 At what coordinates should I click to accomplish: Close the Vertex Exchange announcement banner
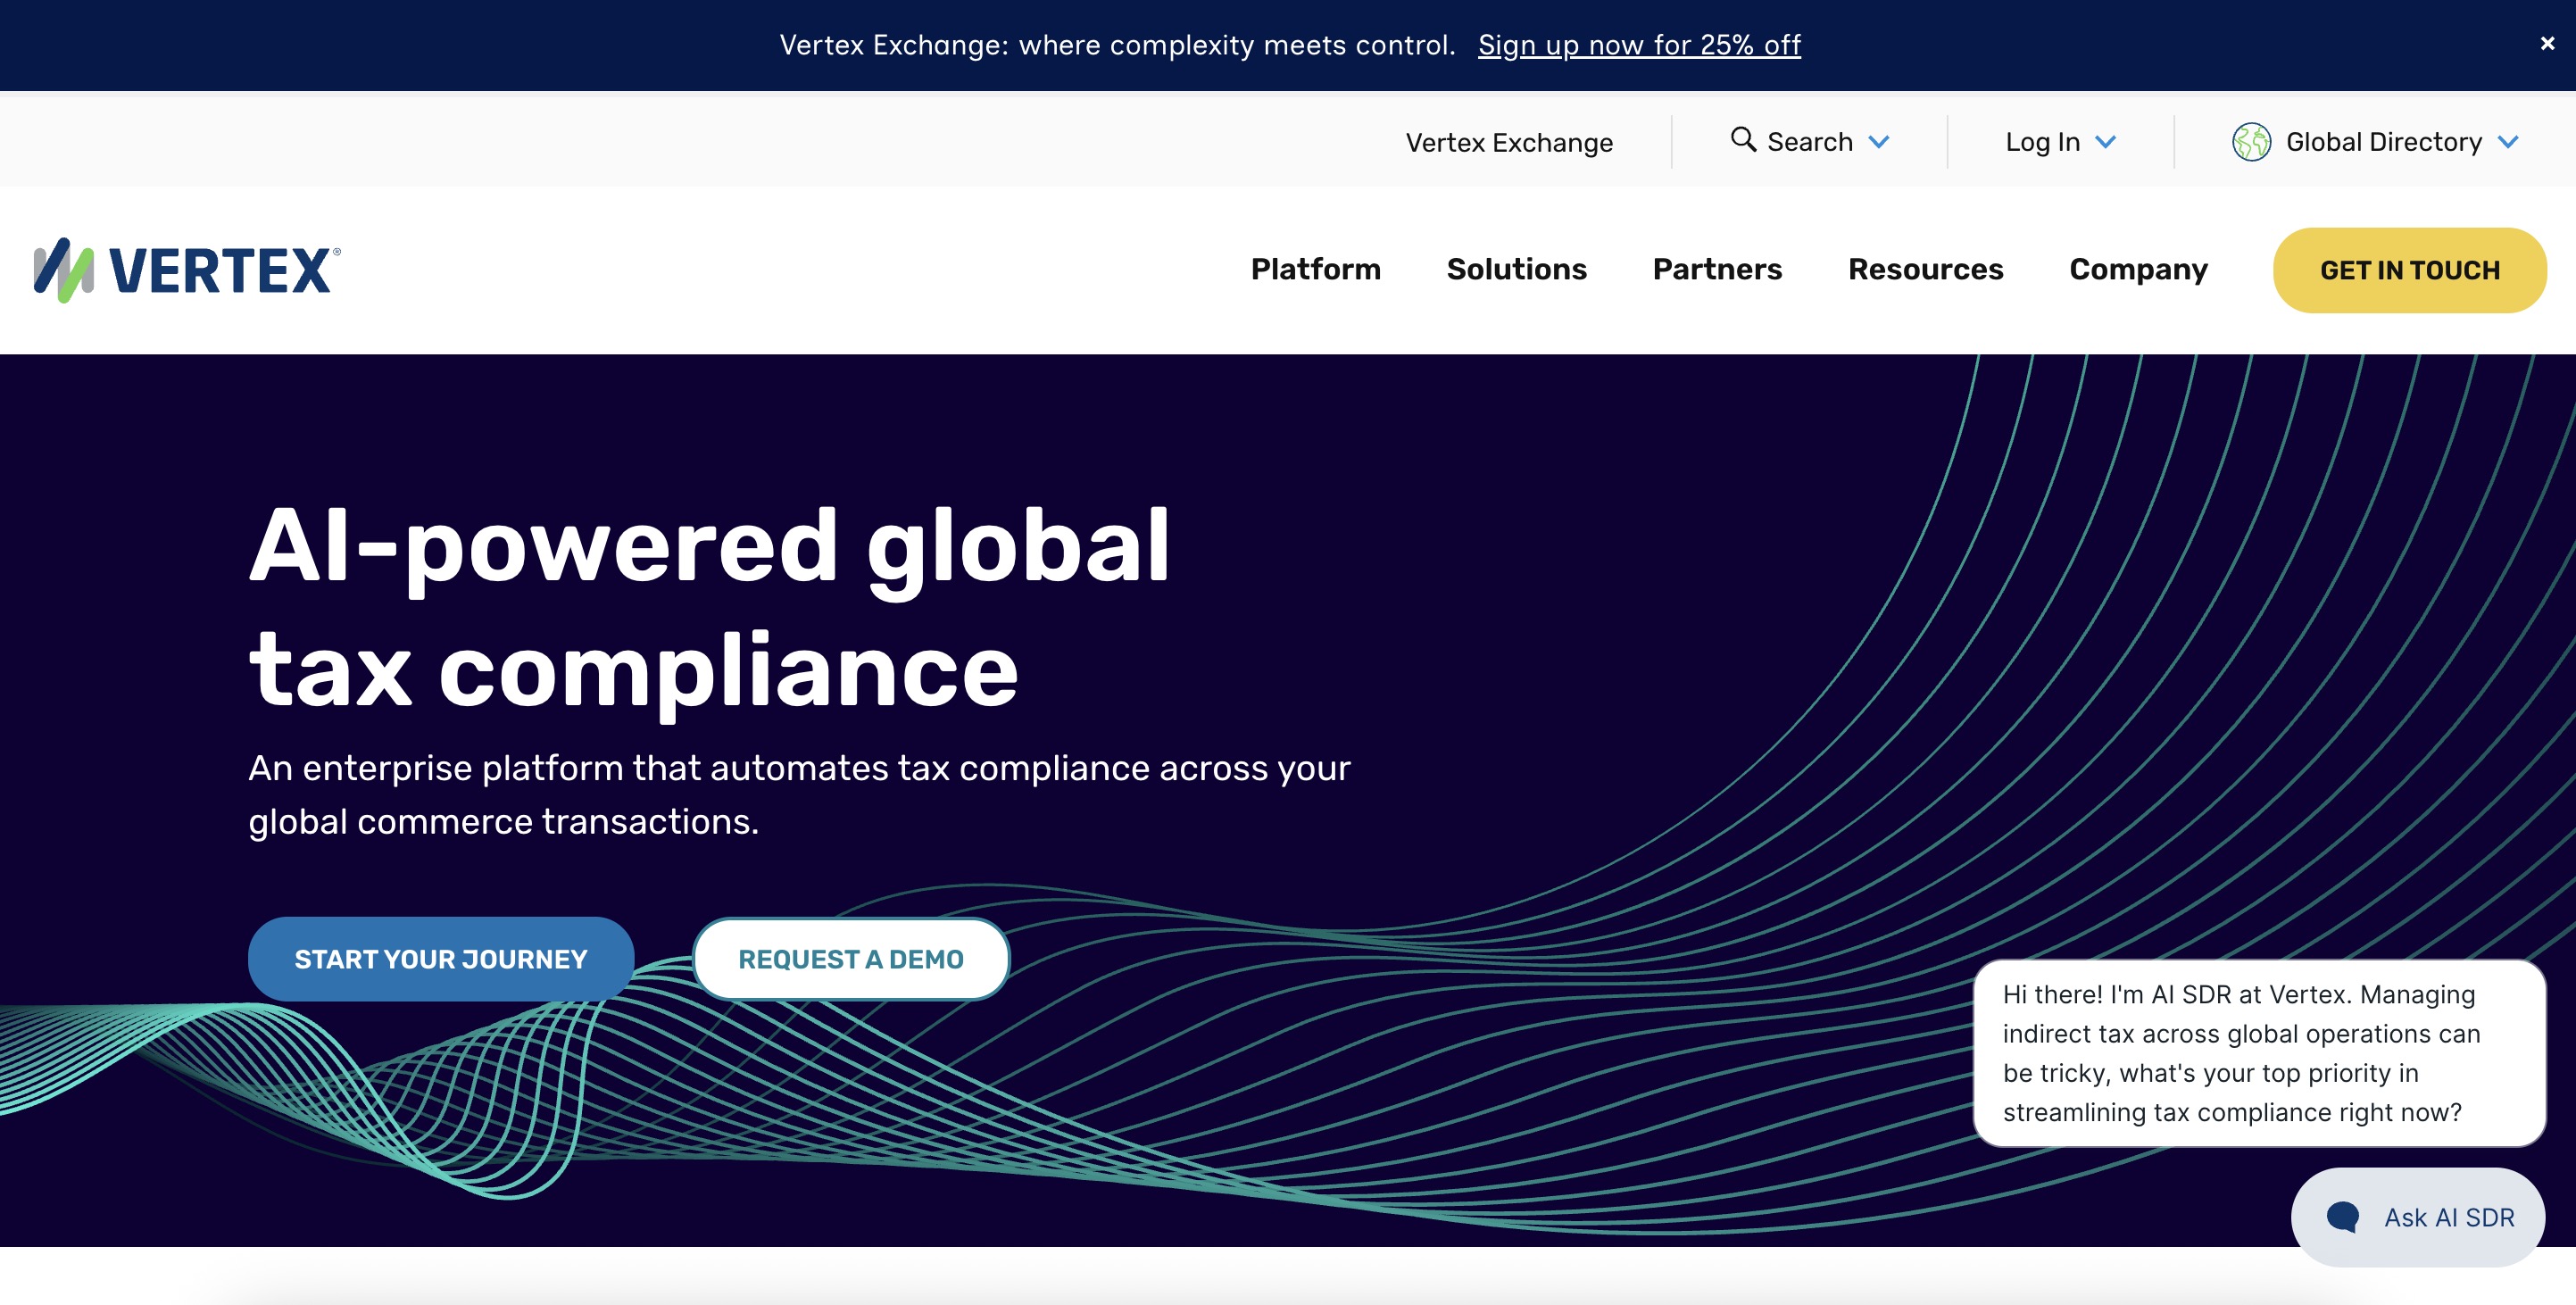pyautogui.click(x=2547, y=44)
